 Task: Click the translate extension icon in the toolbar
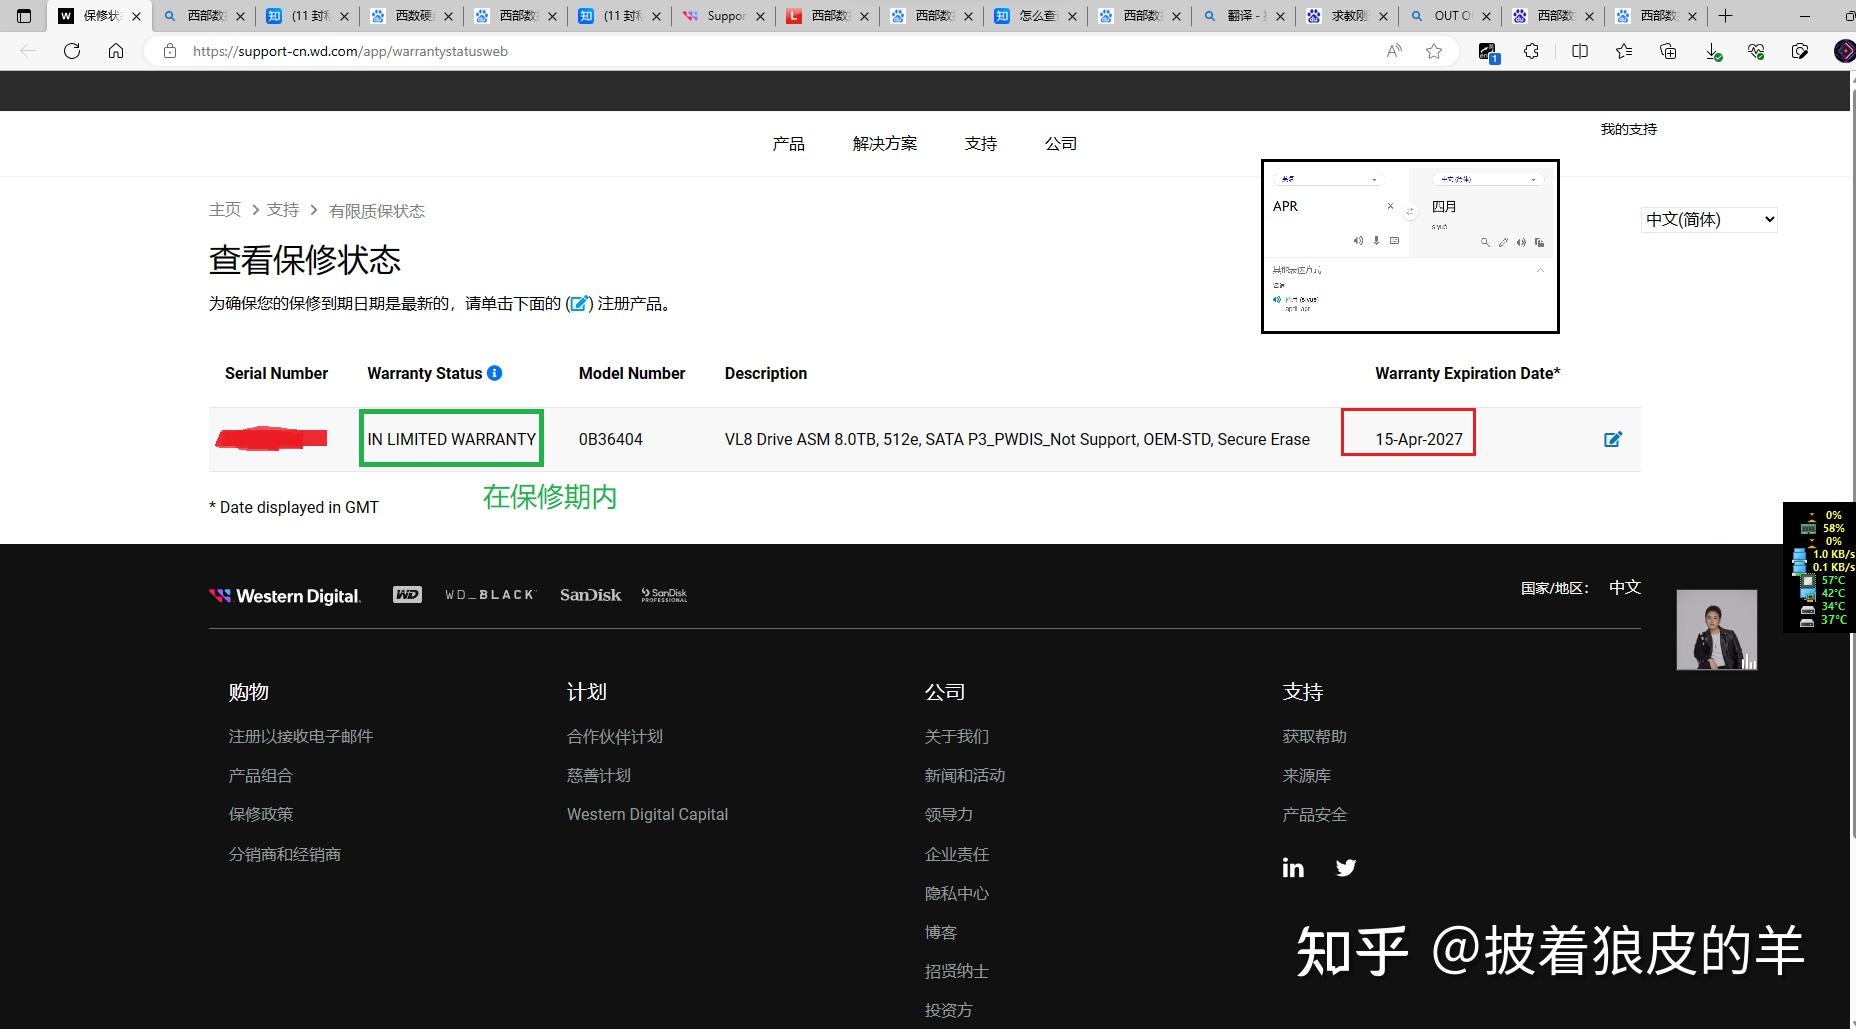point(1489,52)
